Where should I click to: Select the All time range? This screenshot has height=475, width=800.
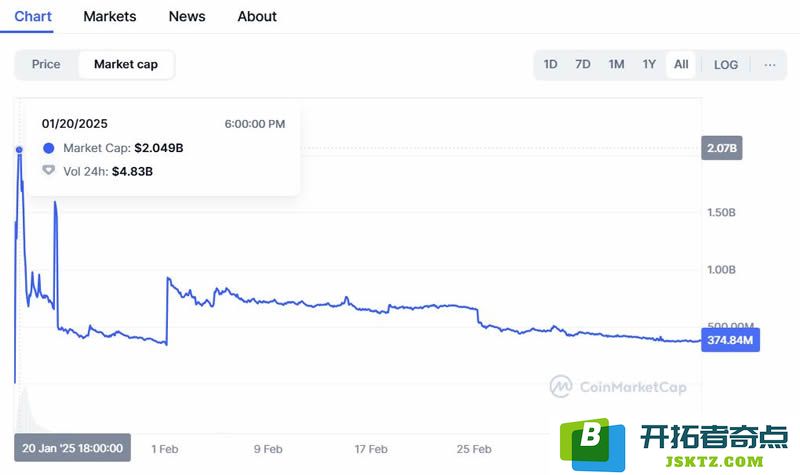coord(681,64)
